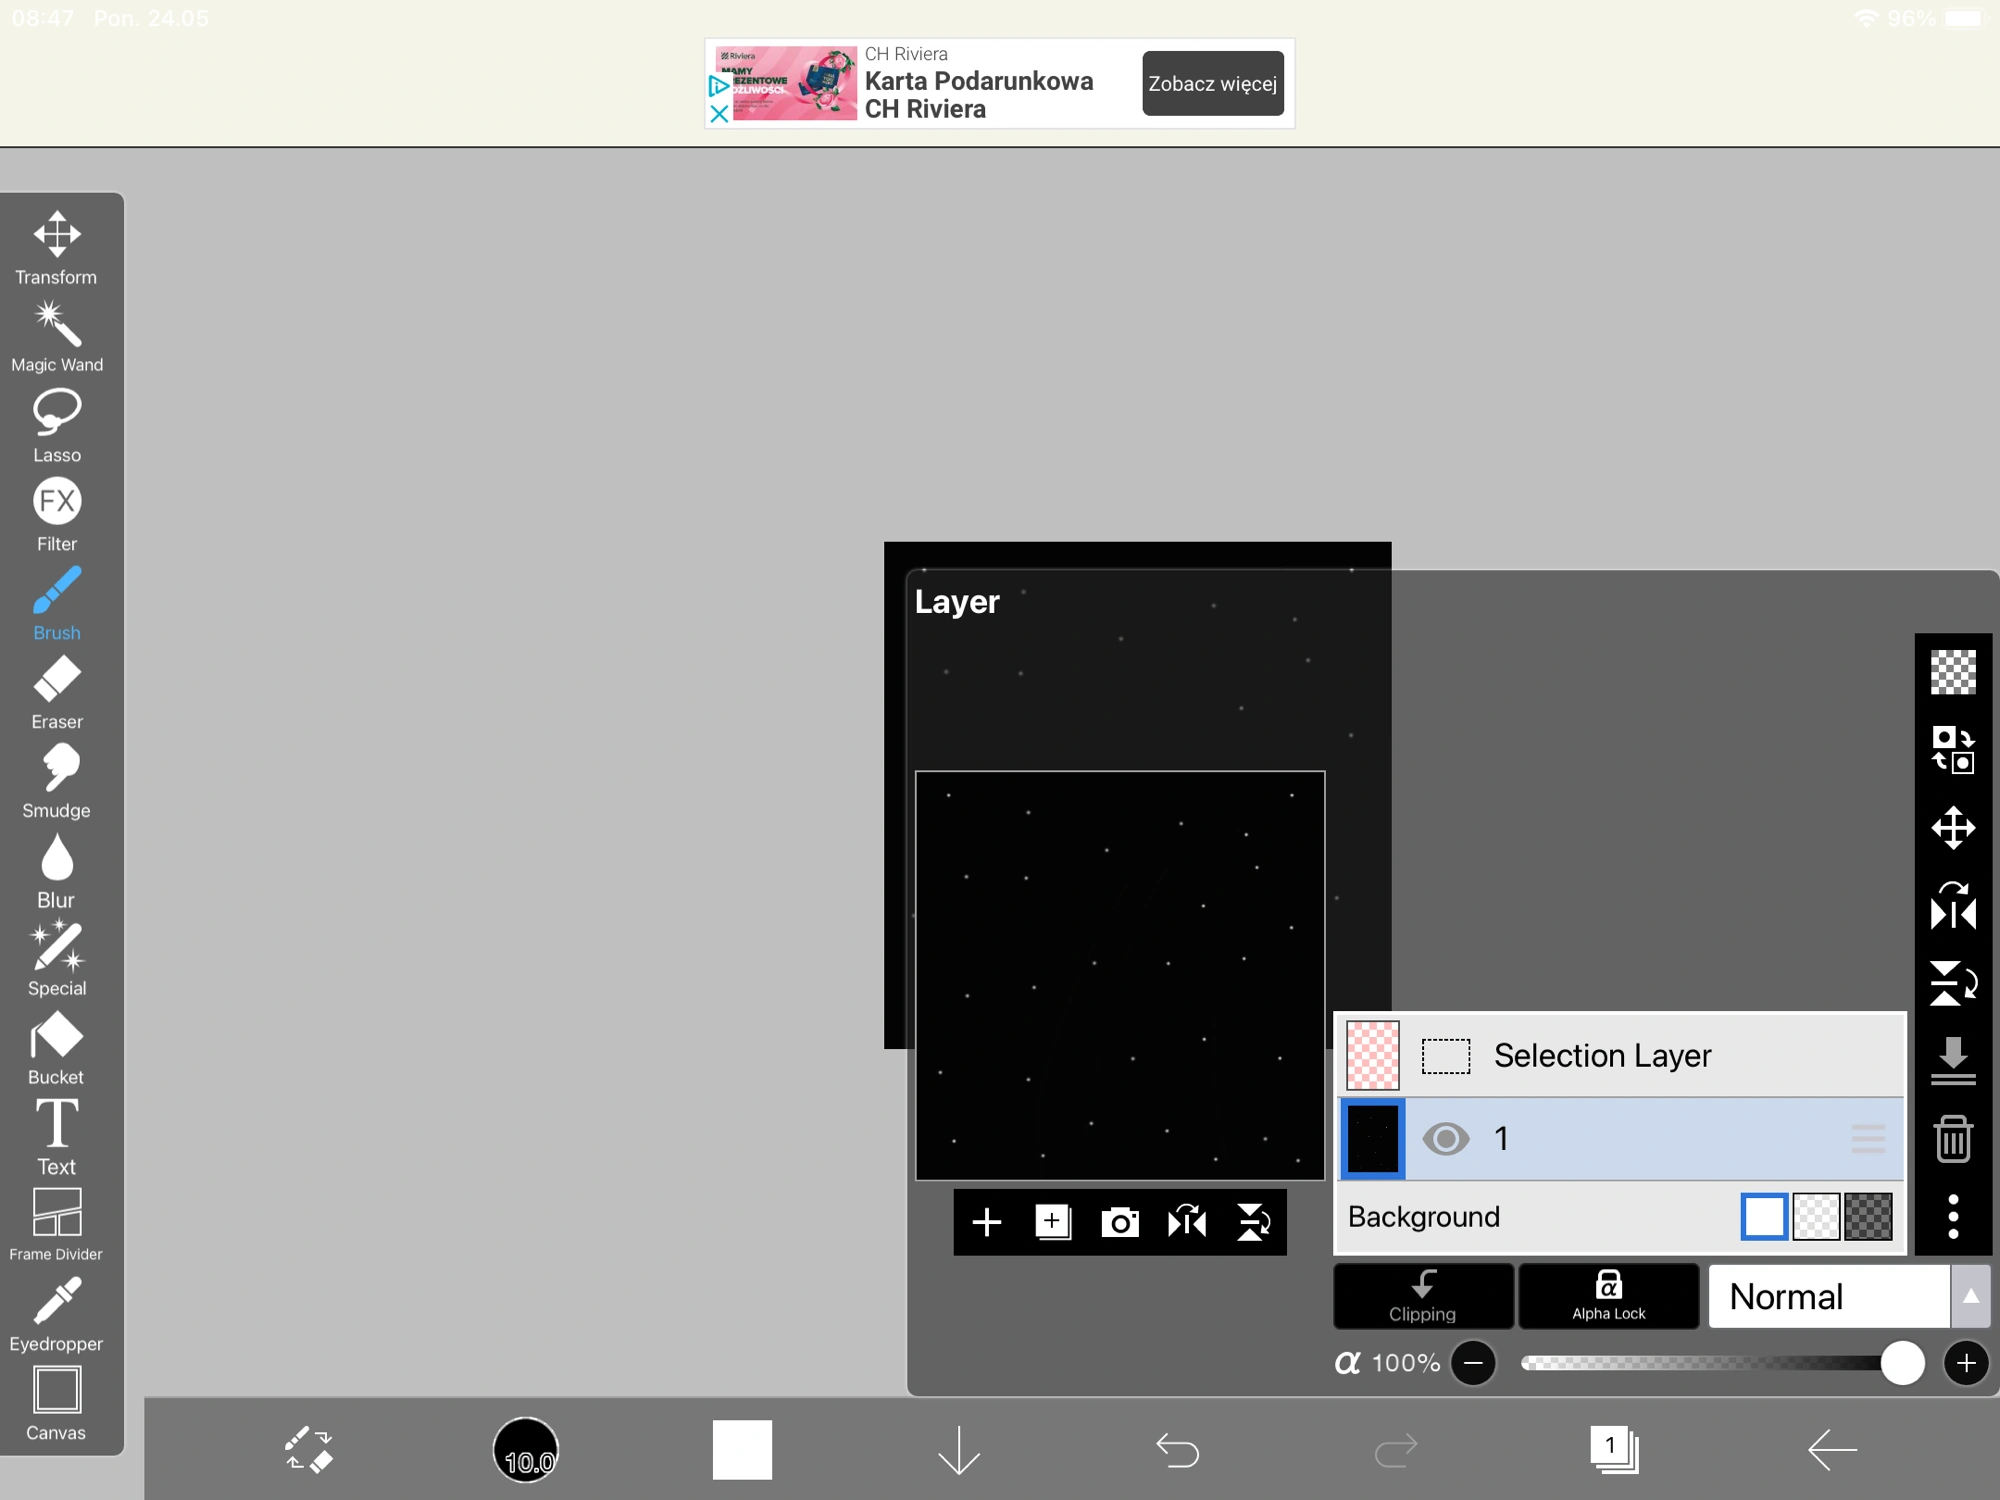The height and width of the screenshot is (1500, 2000).
Task: Open the layers panel counter button
Action: 1613,1448
